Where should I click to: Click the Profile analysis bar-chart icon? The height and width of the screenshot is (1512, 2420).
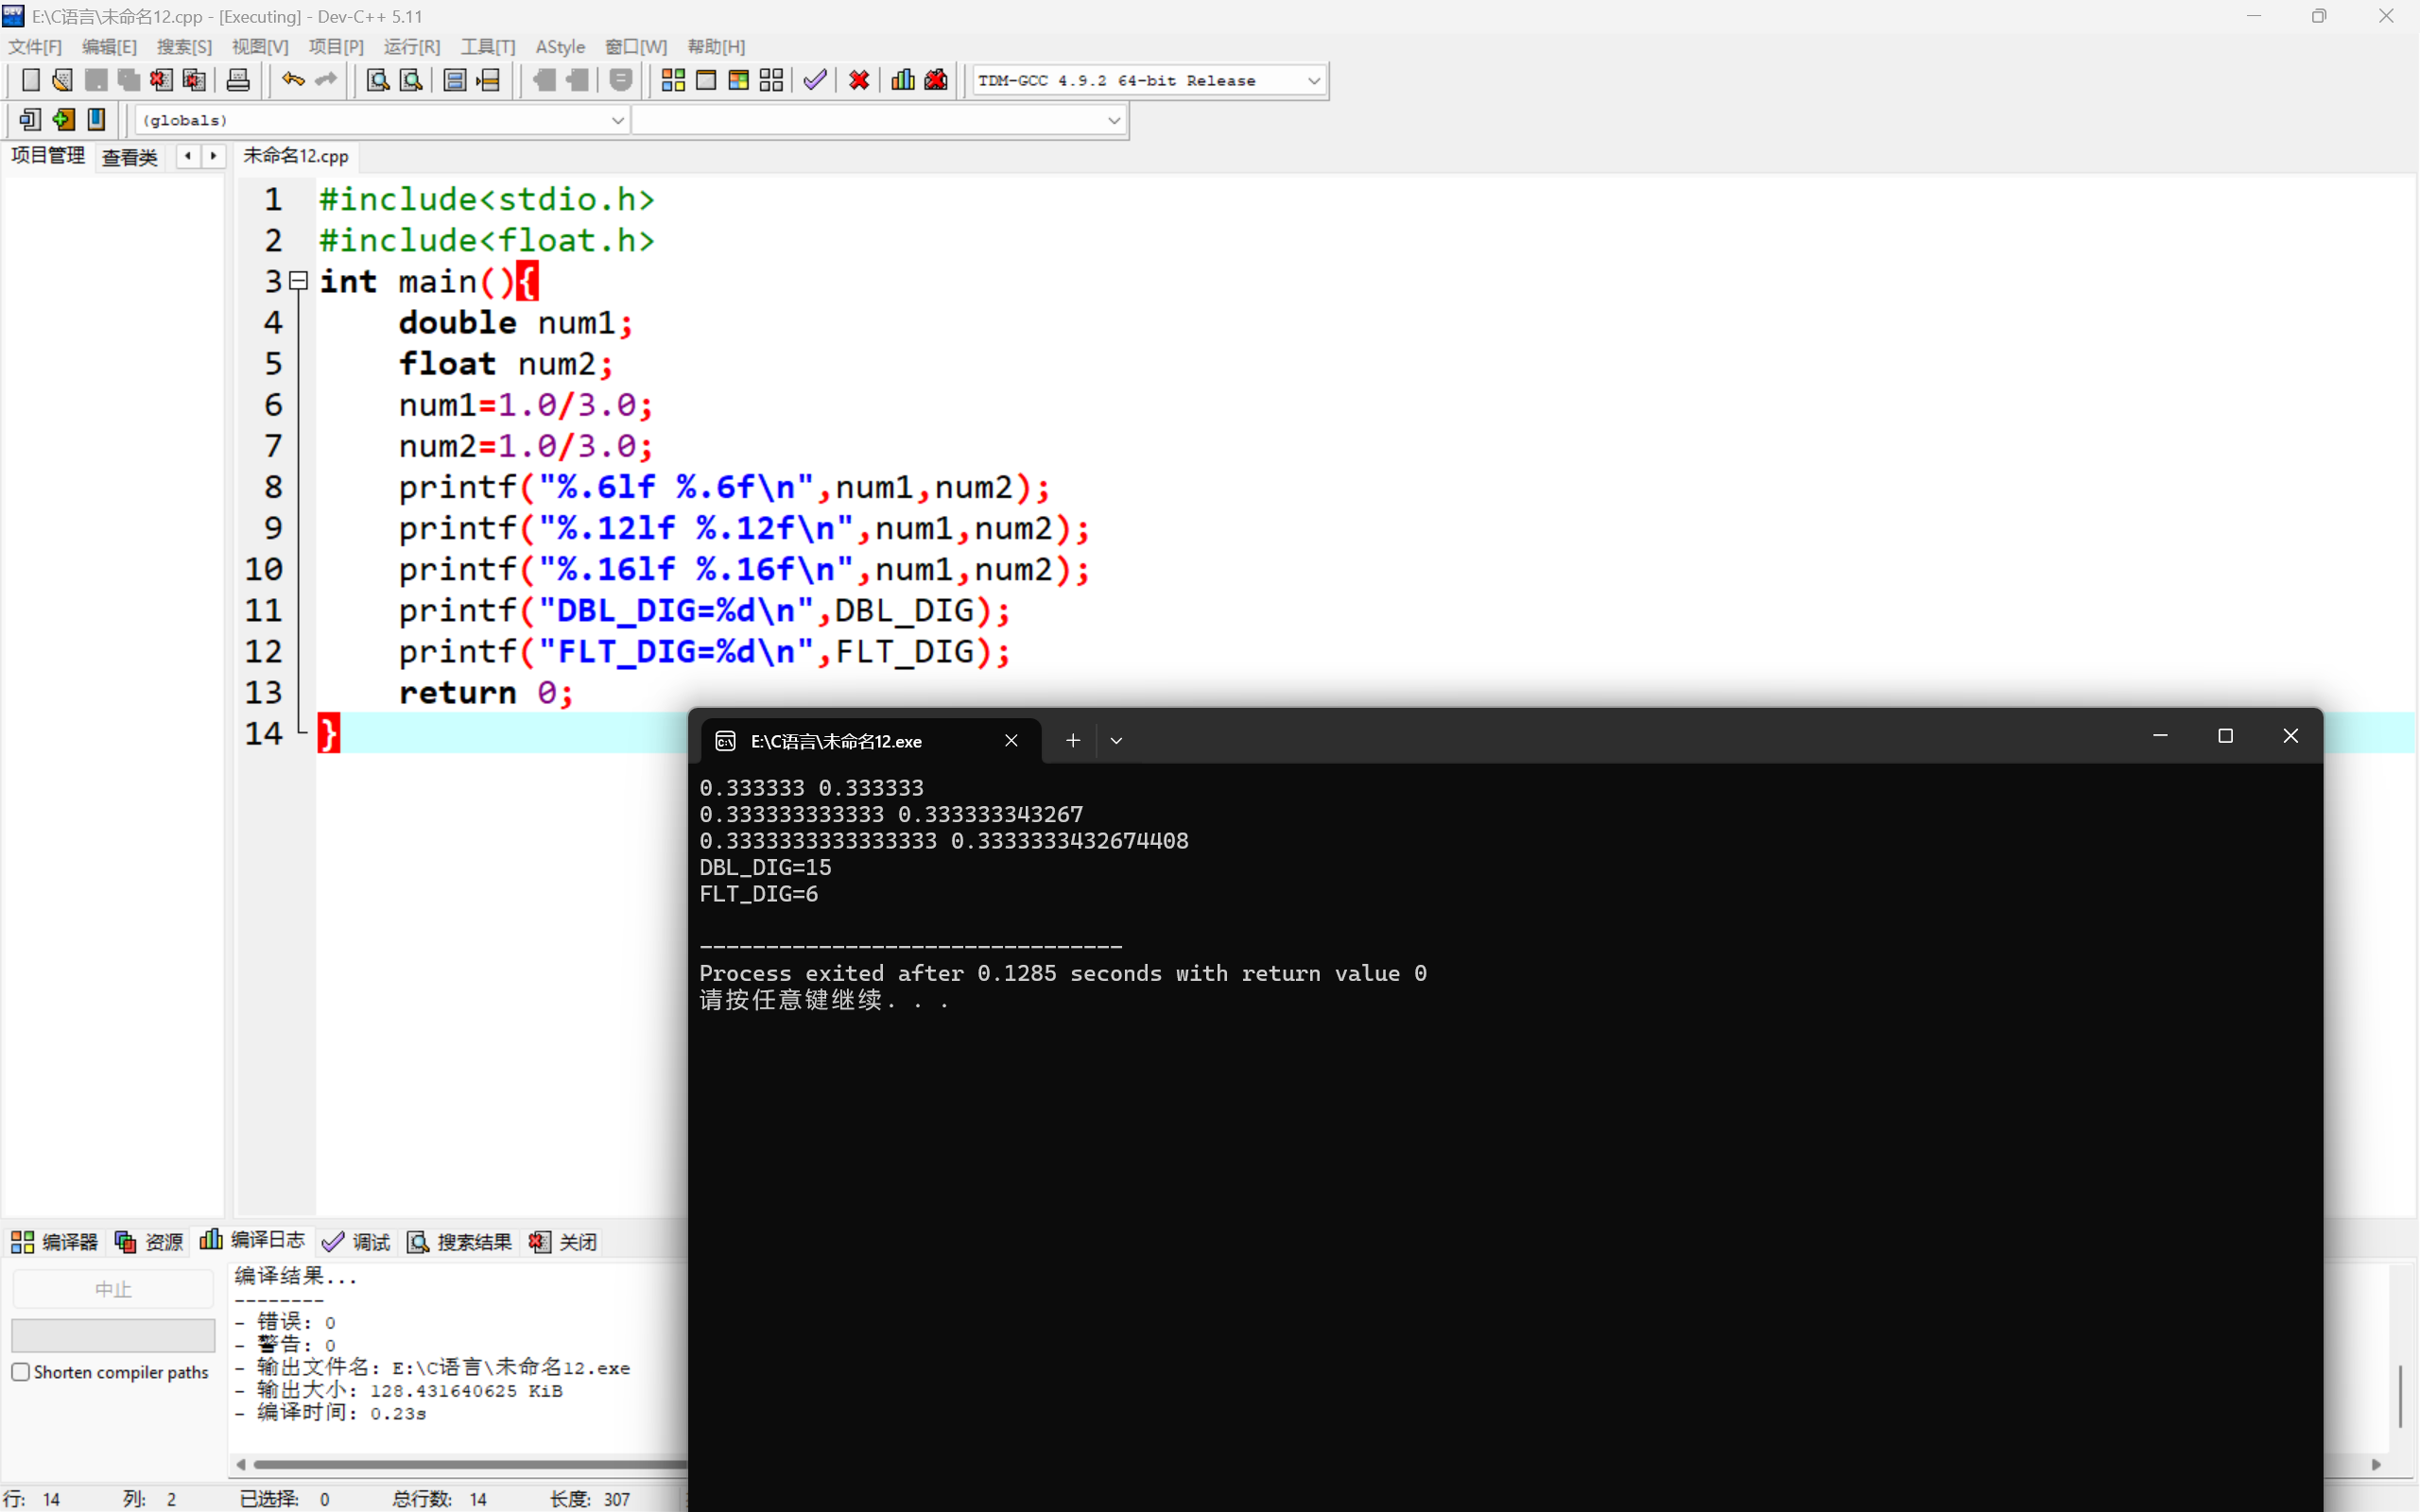point(902,80)
